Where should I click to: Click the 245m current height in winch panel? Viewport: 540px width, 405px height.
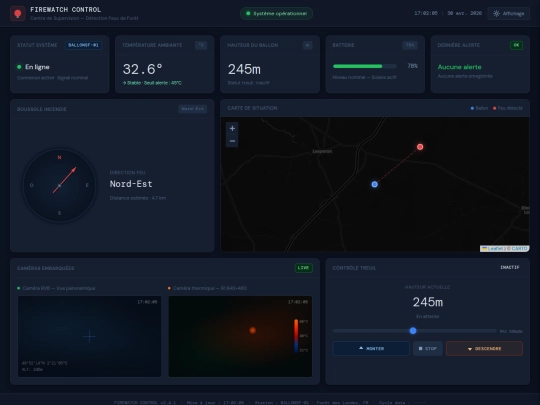(428, 302)
